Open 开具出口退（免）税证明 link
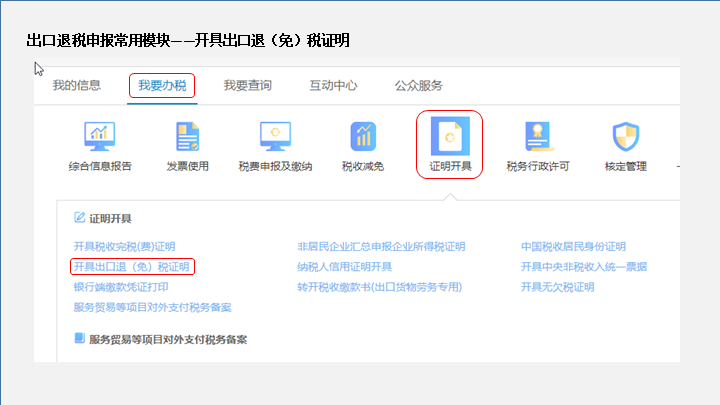This screenshot has width=720, height=405. click(x=132, y=267)
